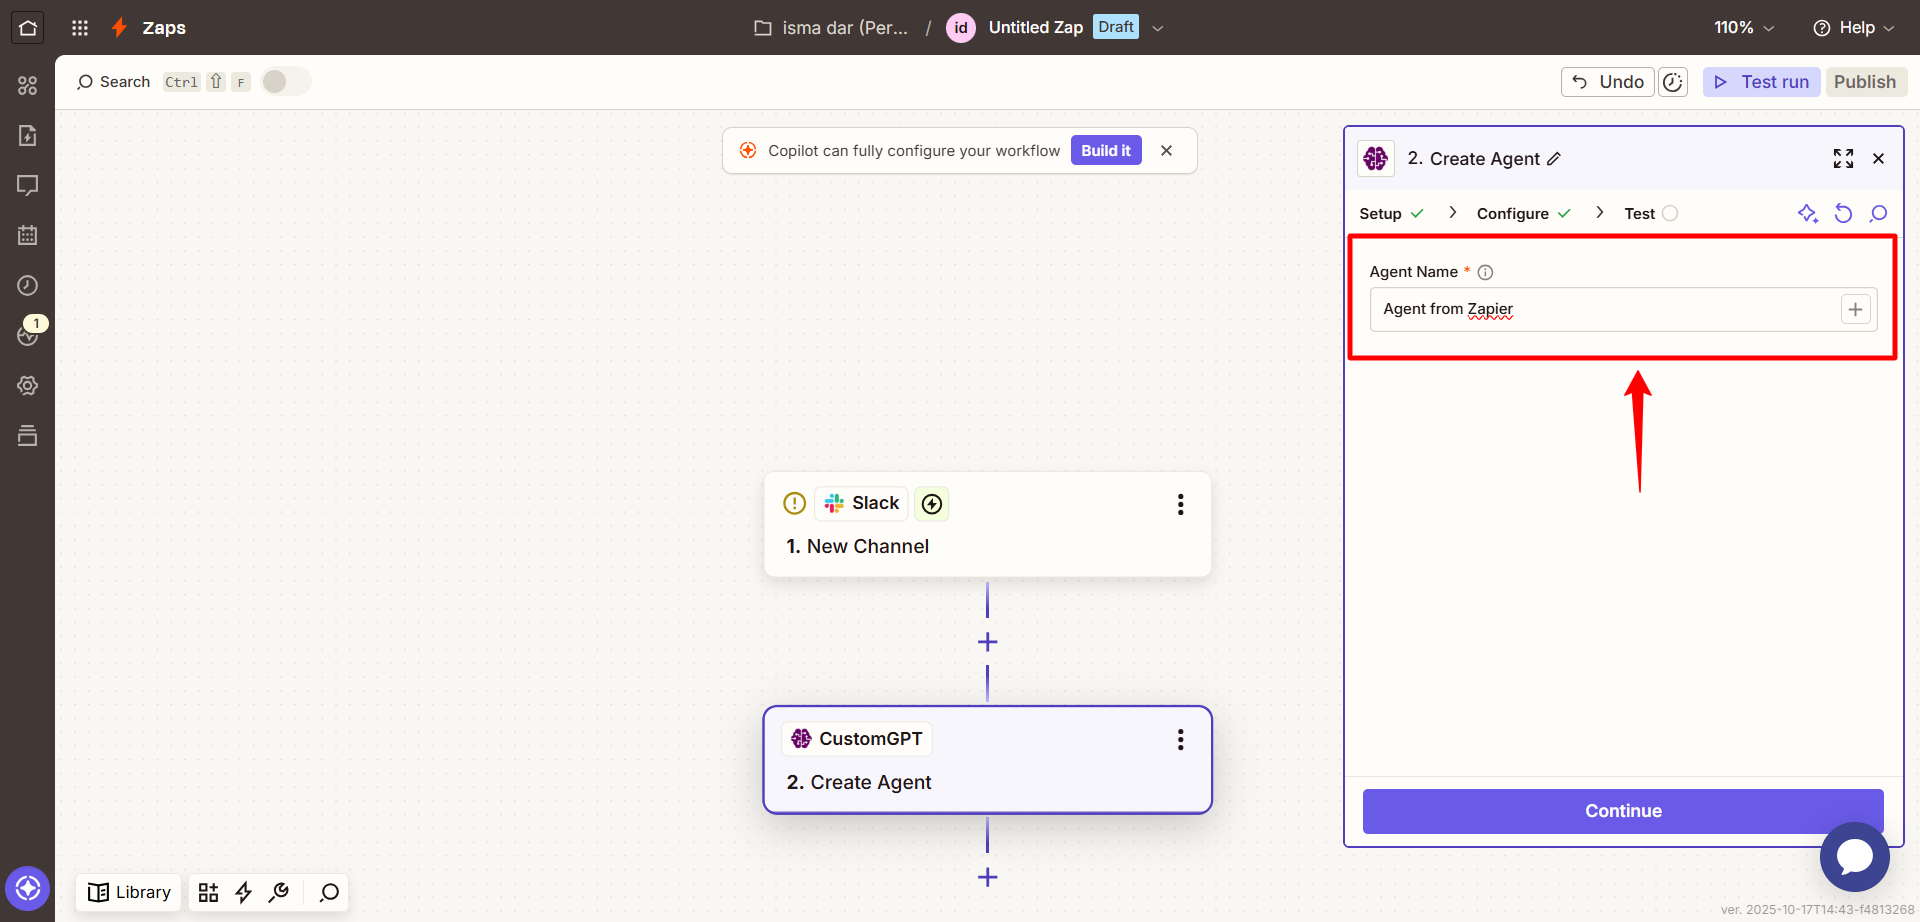The width and height of the screenshot is (1920, 922).
Task: Switch to the Configure tab
Action: tap(1523, 213)
